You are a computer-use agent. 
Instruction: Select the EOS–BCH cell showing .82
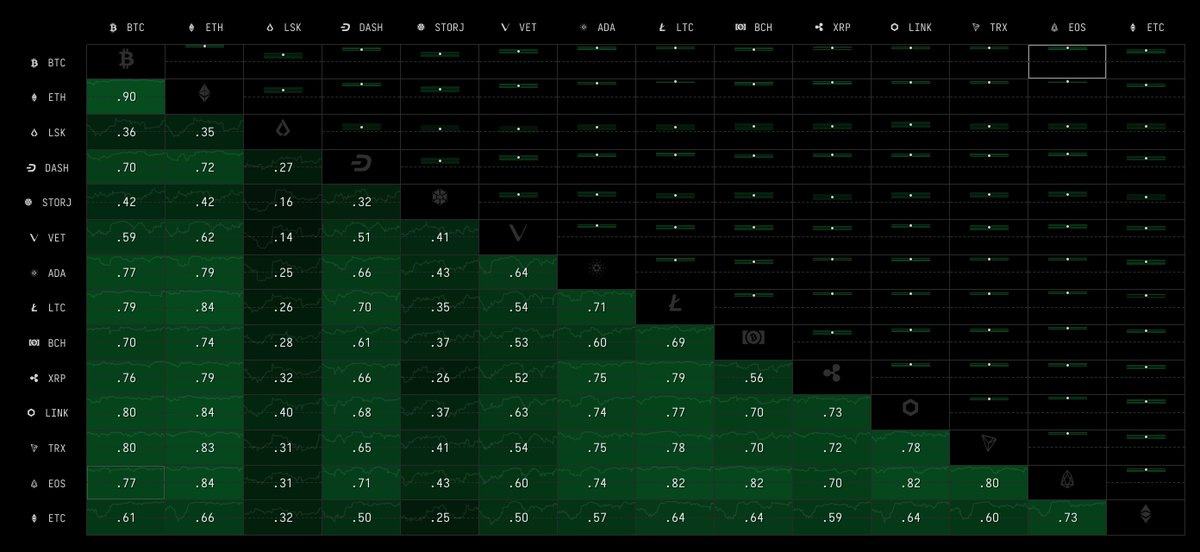(x=754, y=483)
